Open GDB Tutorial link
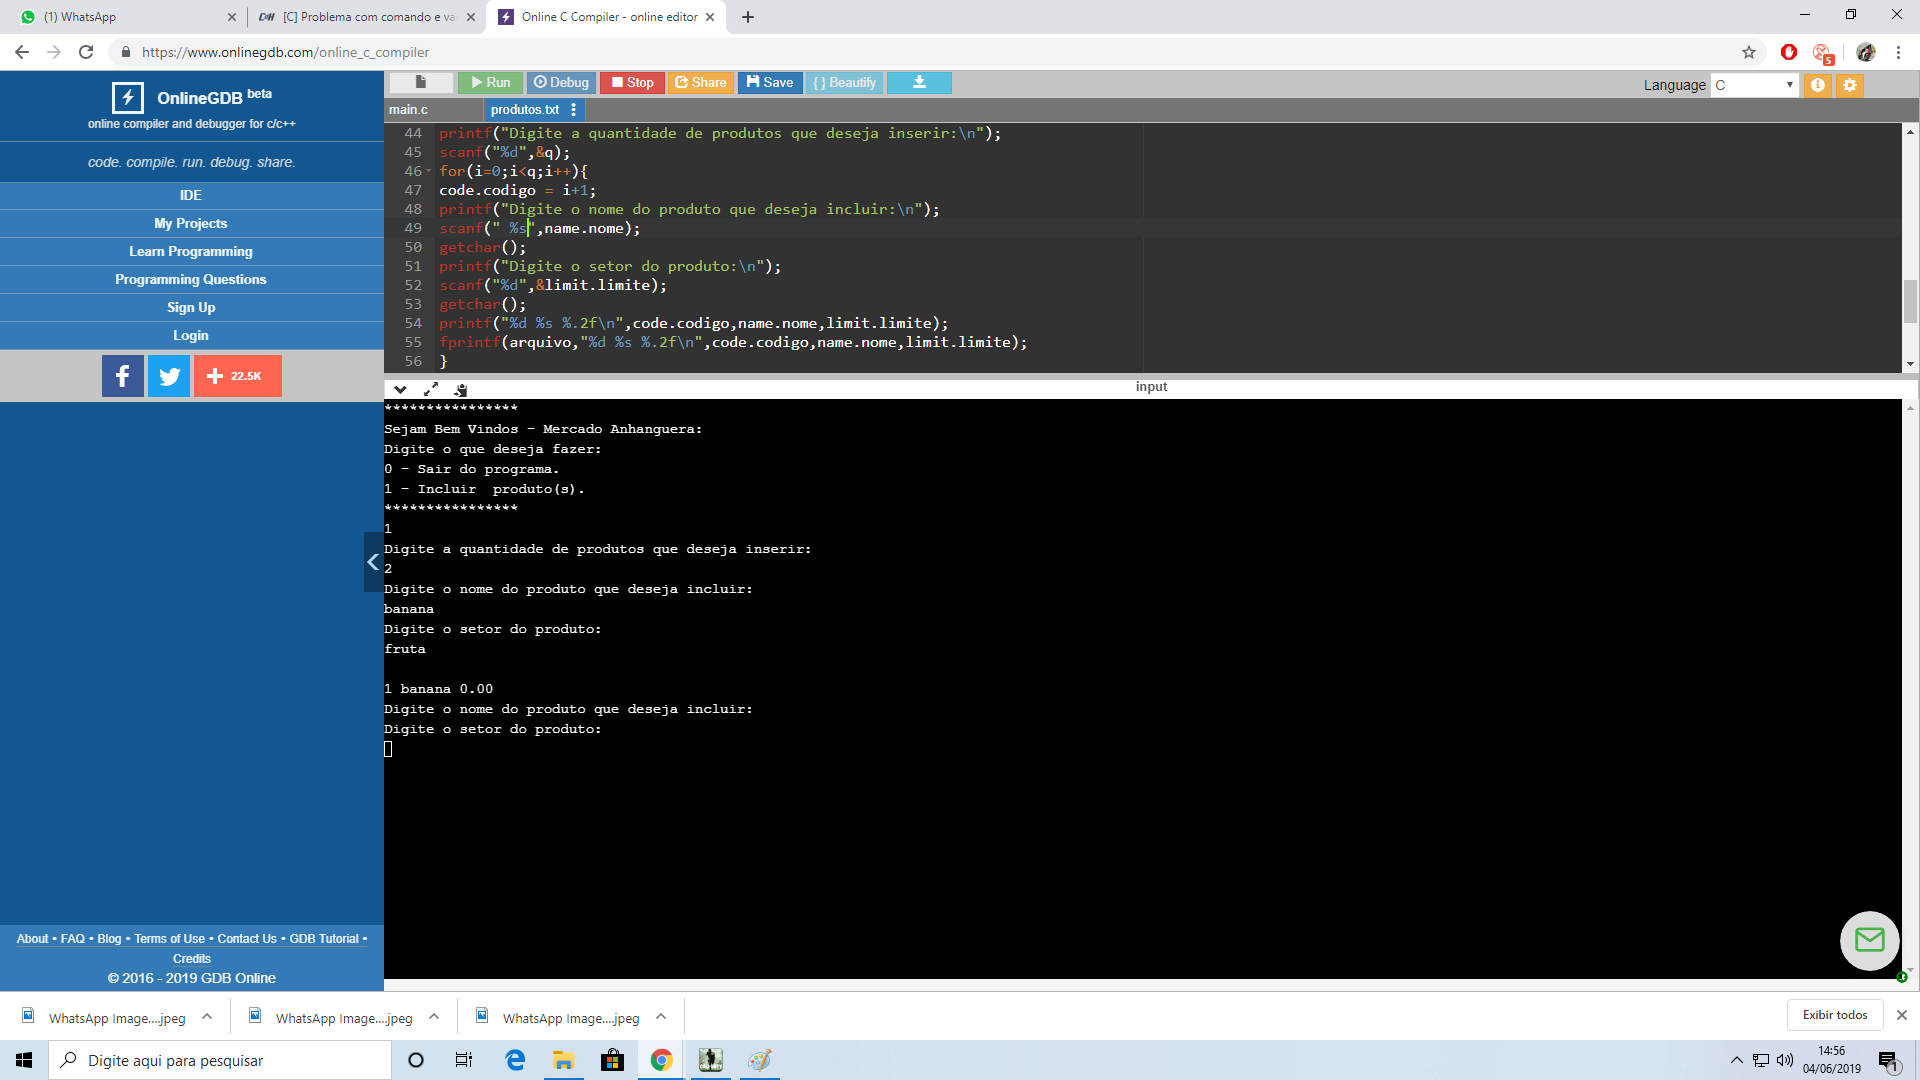 coord(324,939)
